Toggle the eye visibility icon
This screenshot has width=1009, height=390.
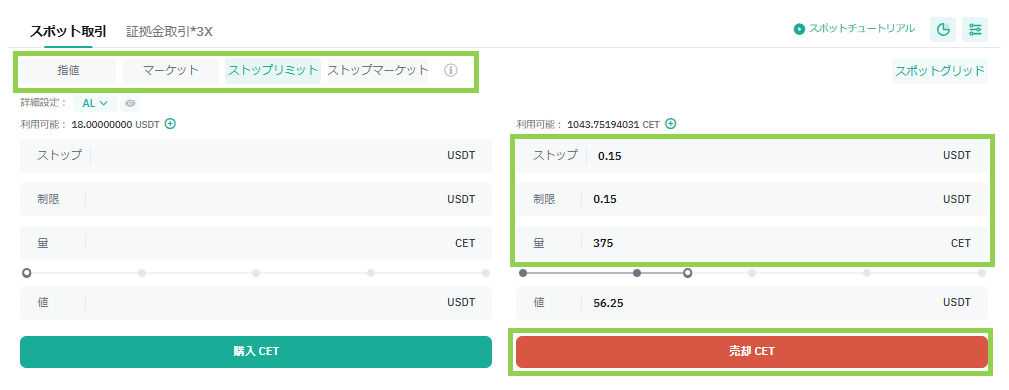(x=130, y=103)
